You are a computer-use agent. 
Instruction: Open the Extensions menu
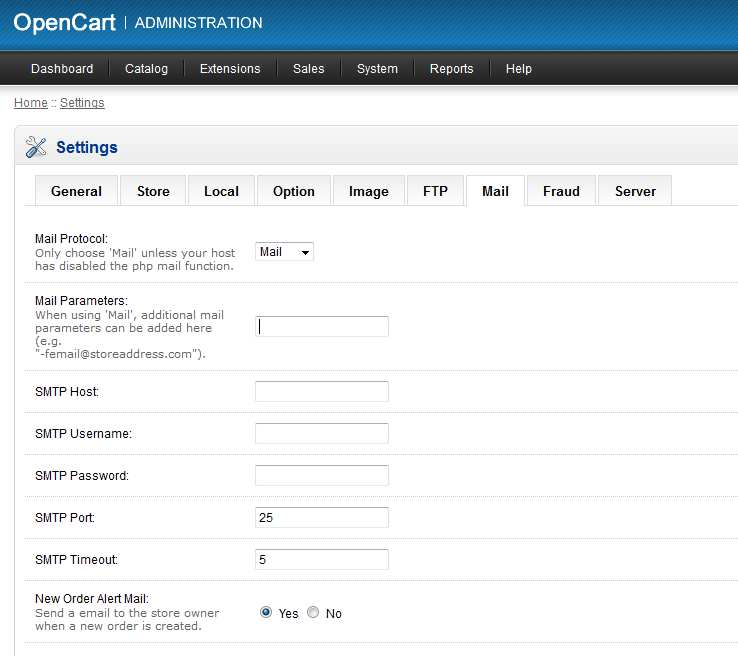(x=230, y=69)
